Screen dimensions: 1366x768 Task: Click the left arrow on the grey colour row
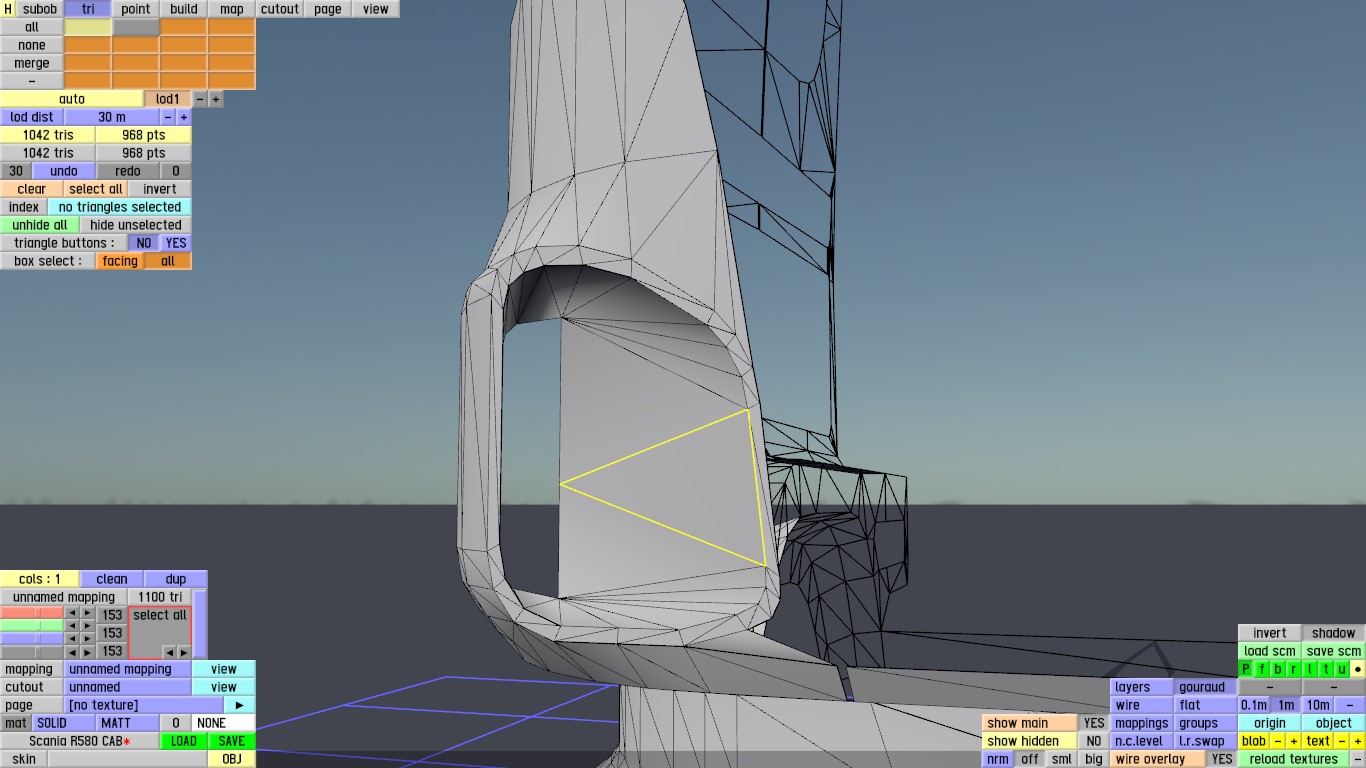click(x=72, y=652)
